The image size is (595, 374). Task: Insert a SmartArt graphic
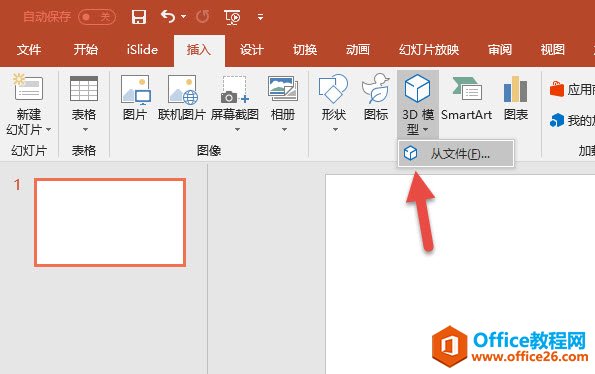(x=467, y=98)
